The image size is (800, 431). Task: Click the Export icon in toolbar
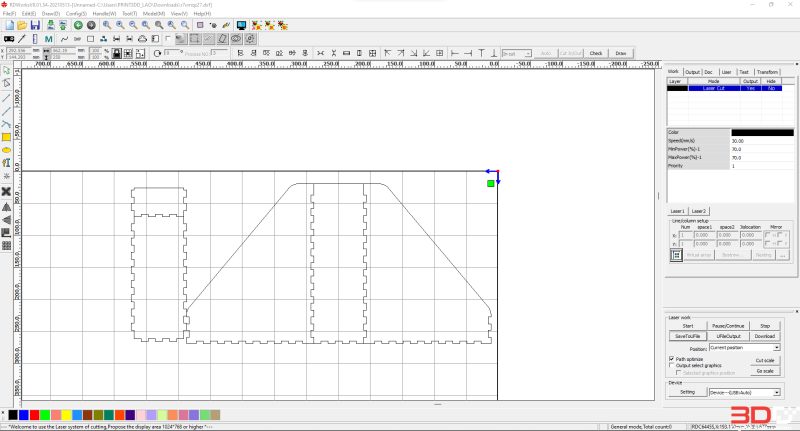tap(63, 25)
